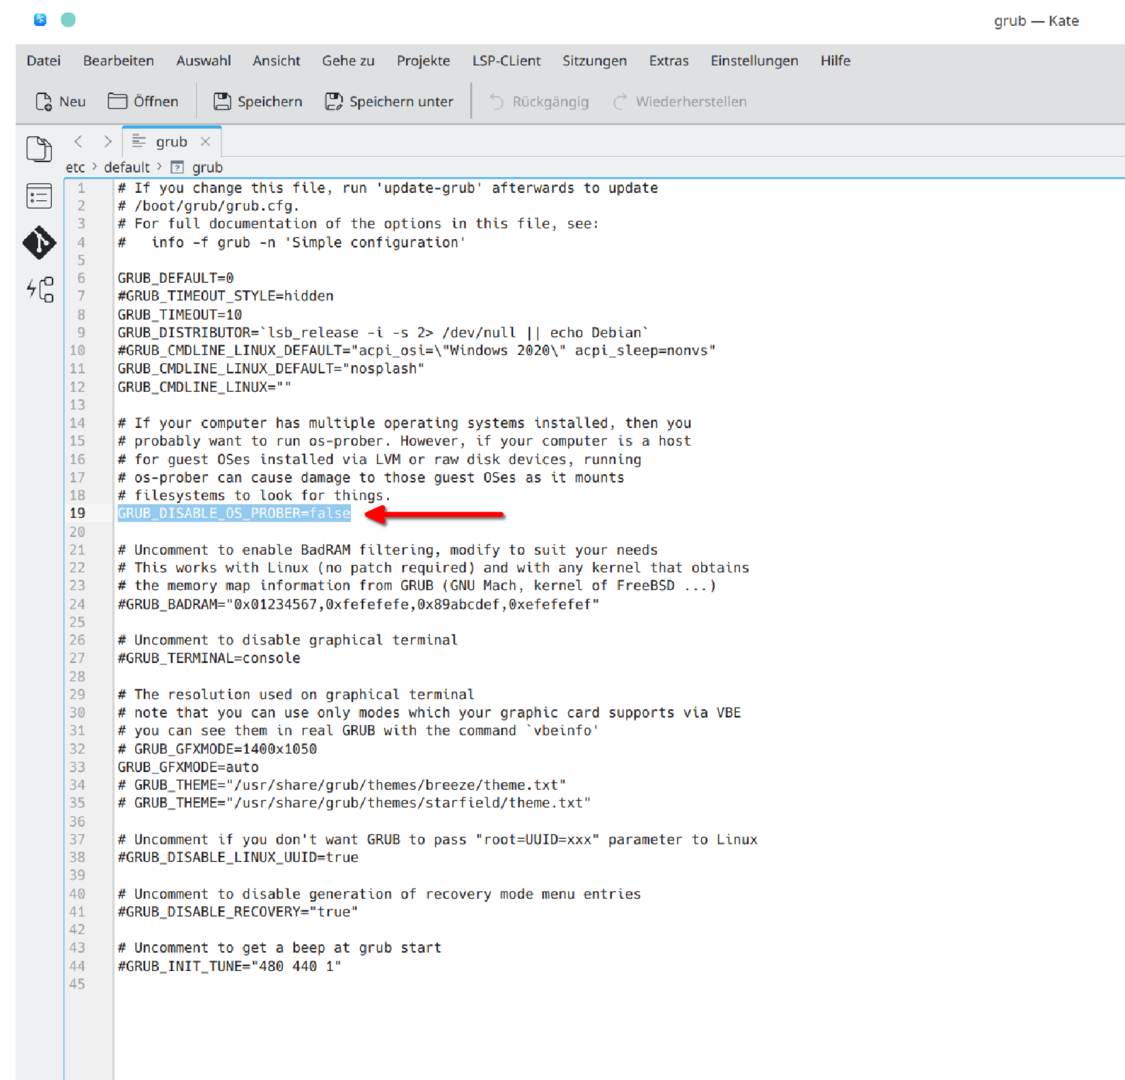The width and height of the screenshot is (1125, 1080).
Task: Open the file list sidebar icon
Action: tap(39, 196)
